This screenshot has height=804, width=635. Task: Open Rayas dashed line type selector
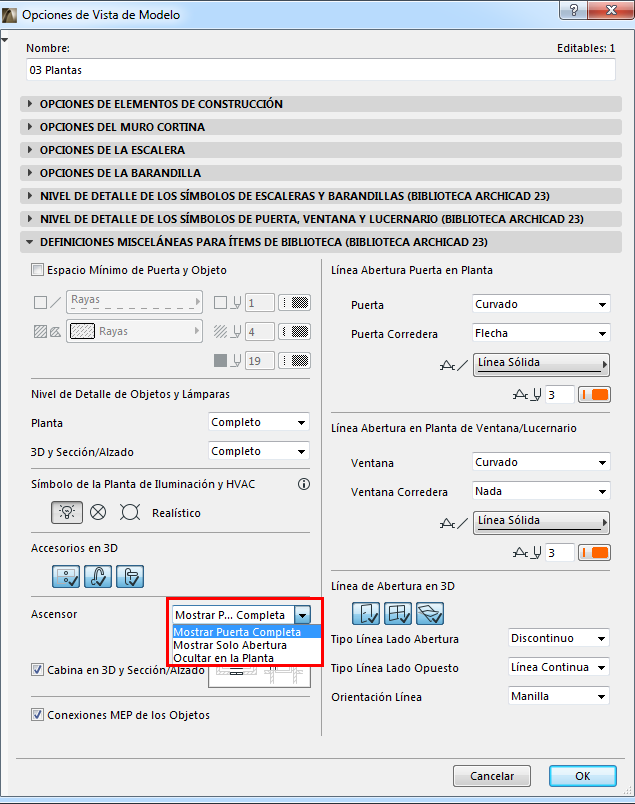point(134,302)
